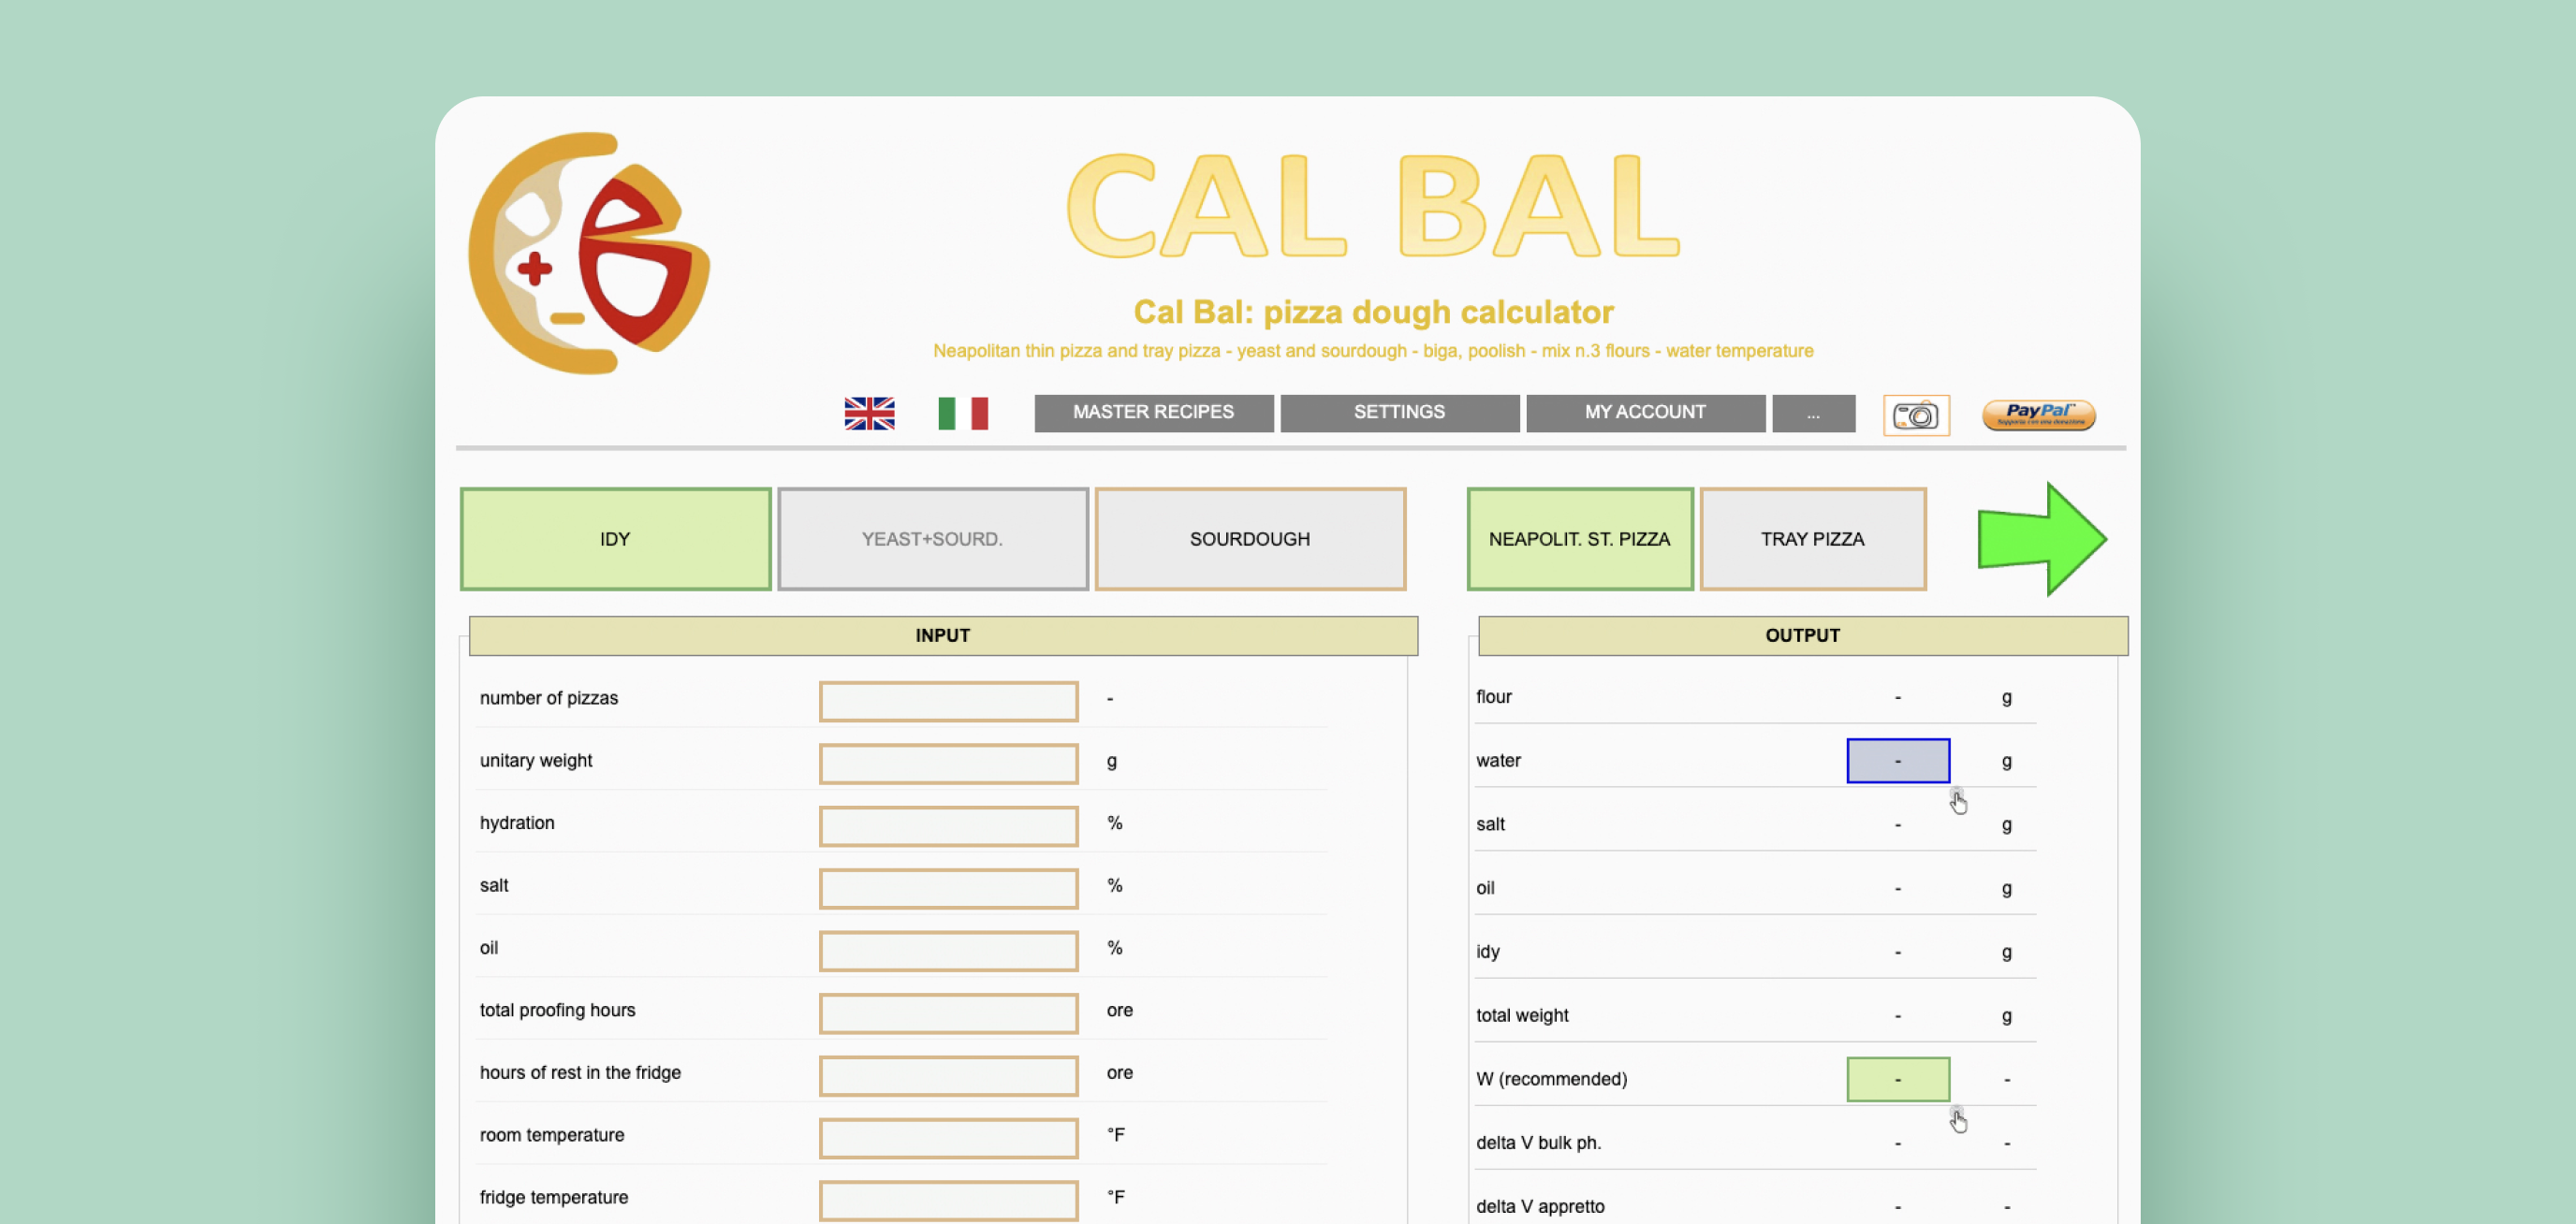Select TRAY PIZZA style
Image resolution: width=2576 pixels, height=1224 pixels.
pos(1813,538)
